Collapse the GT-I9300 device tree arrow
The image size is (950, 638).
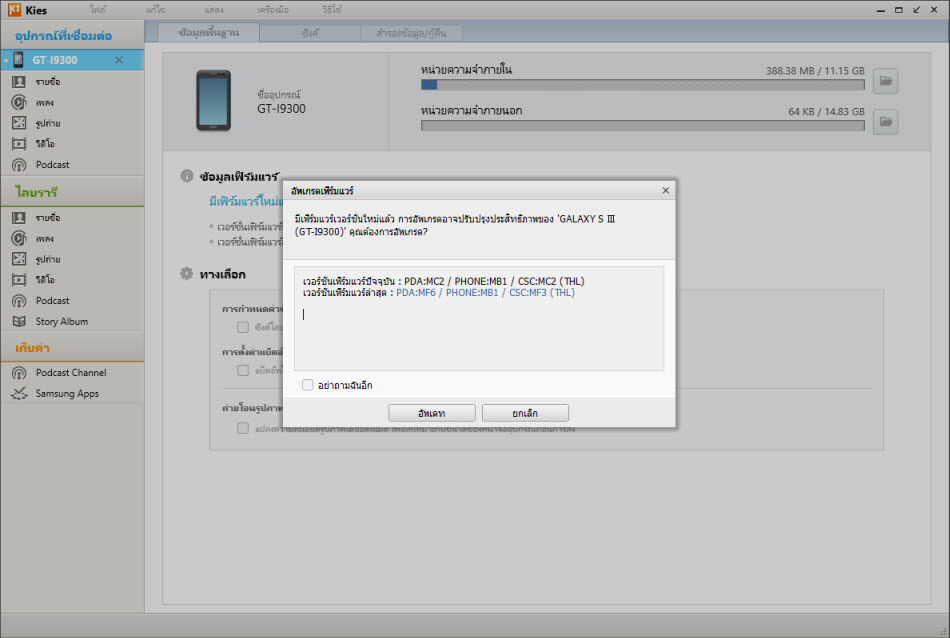click(x=5, y=60)
